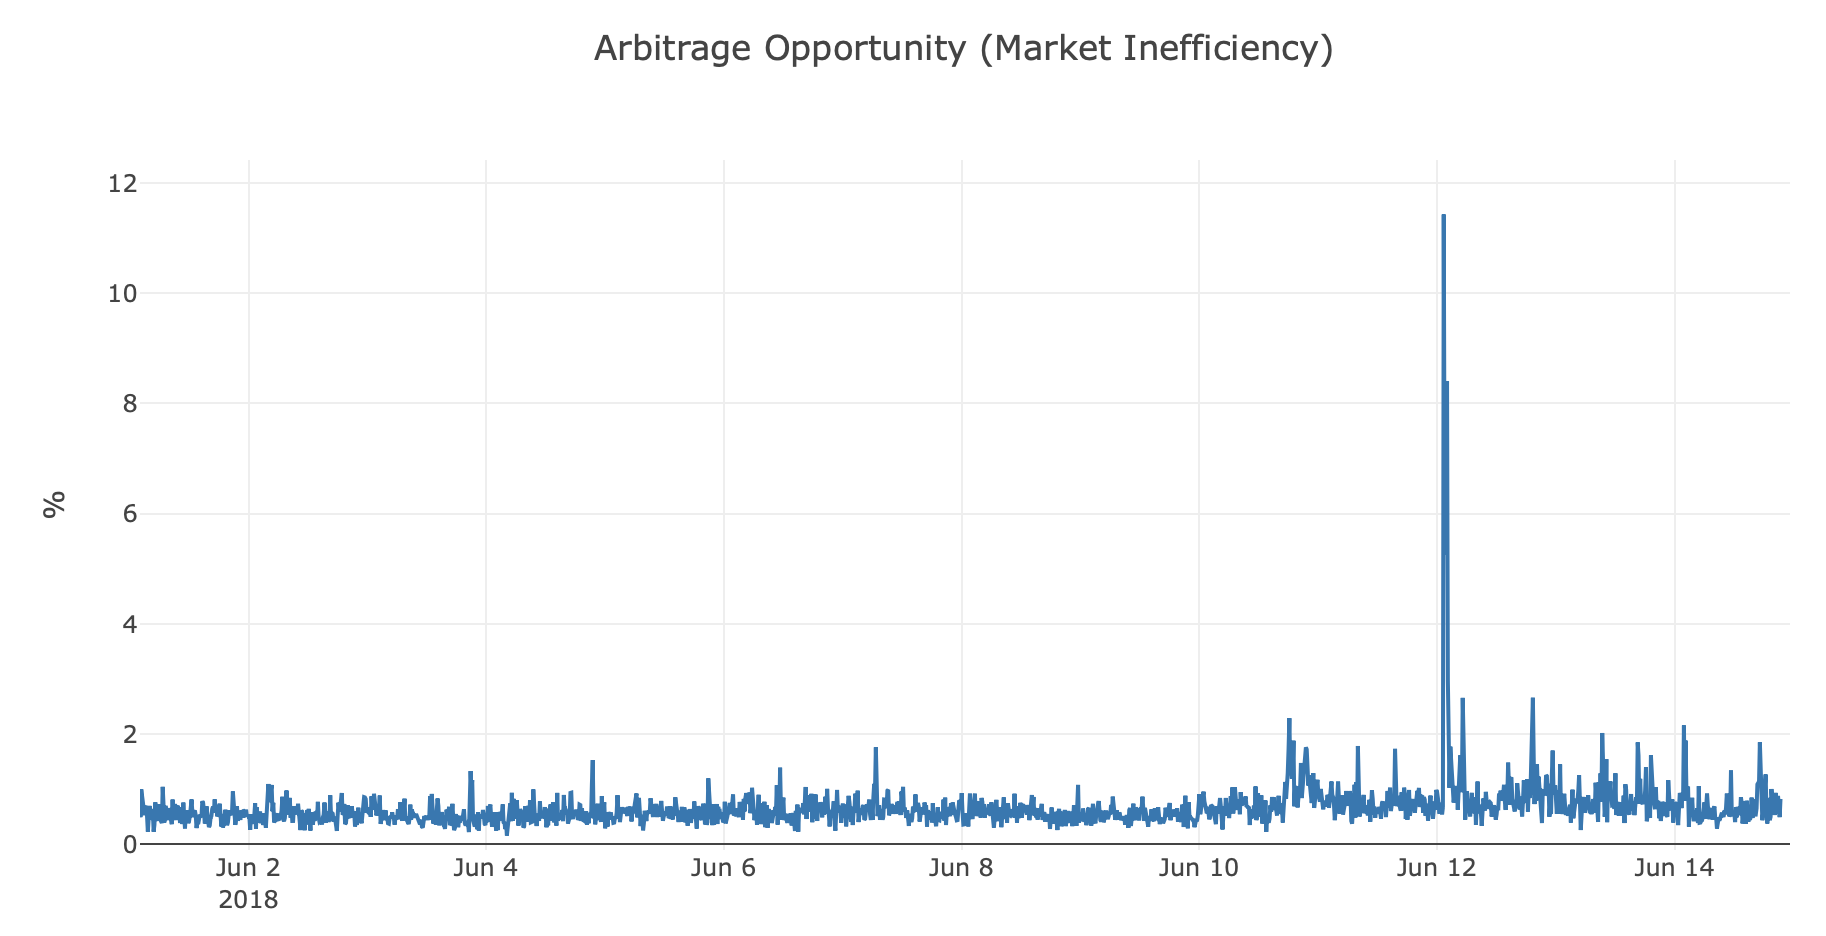Click the y-axis tick label '12'
Image resolution: width=1826 pixels, height=936 pixels.
coord(123,184)
